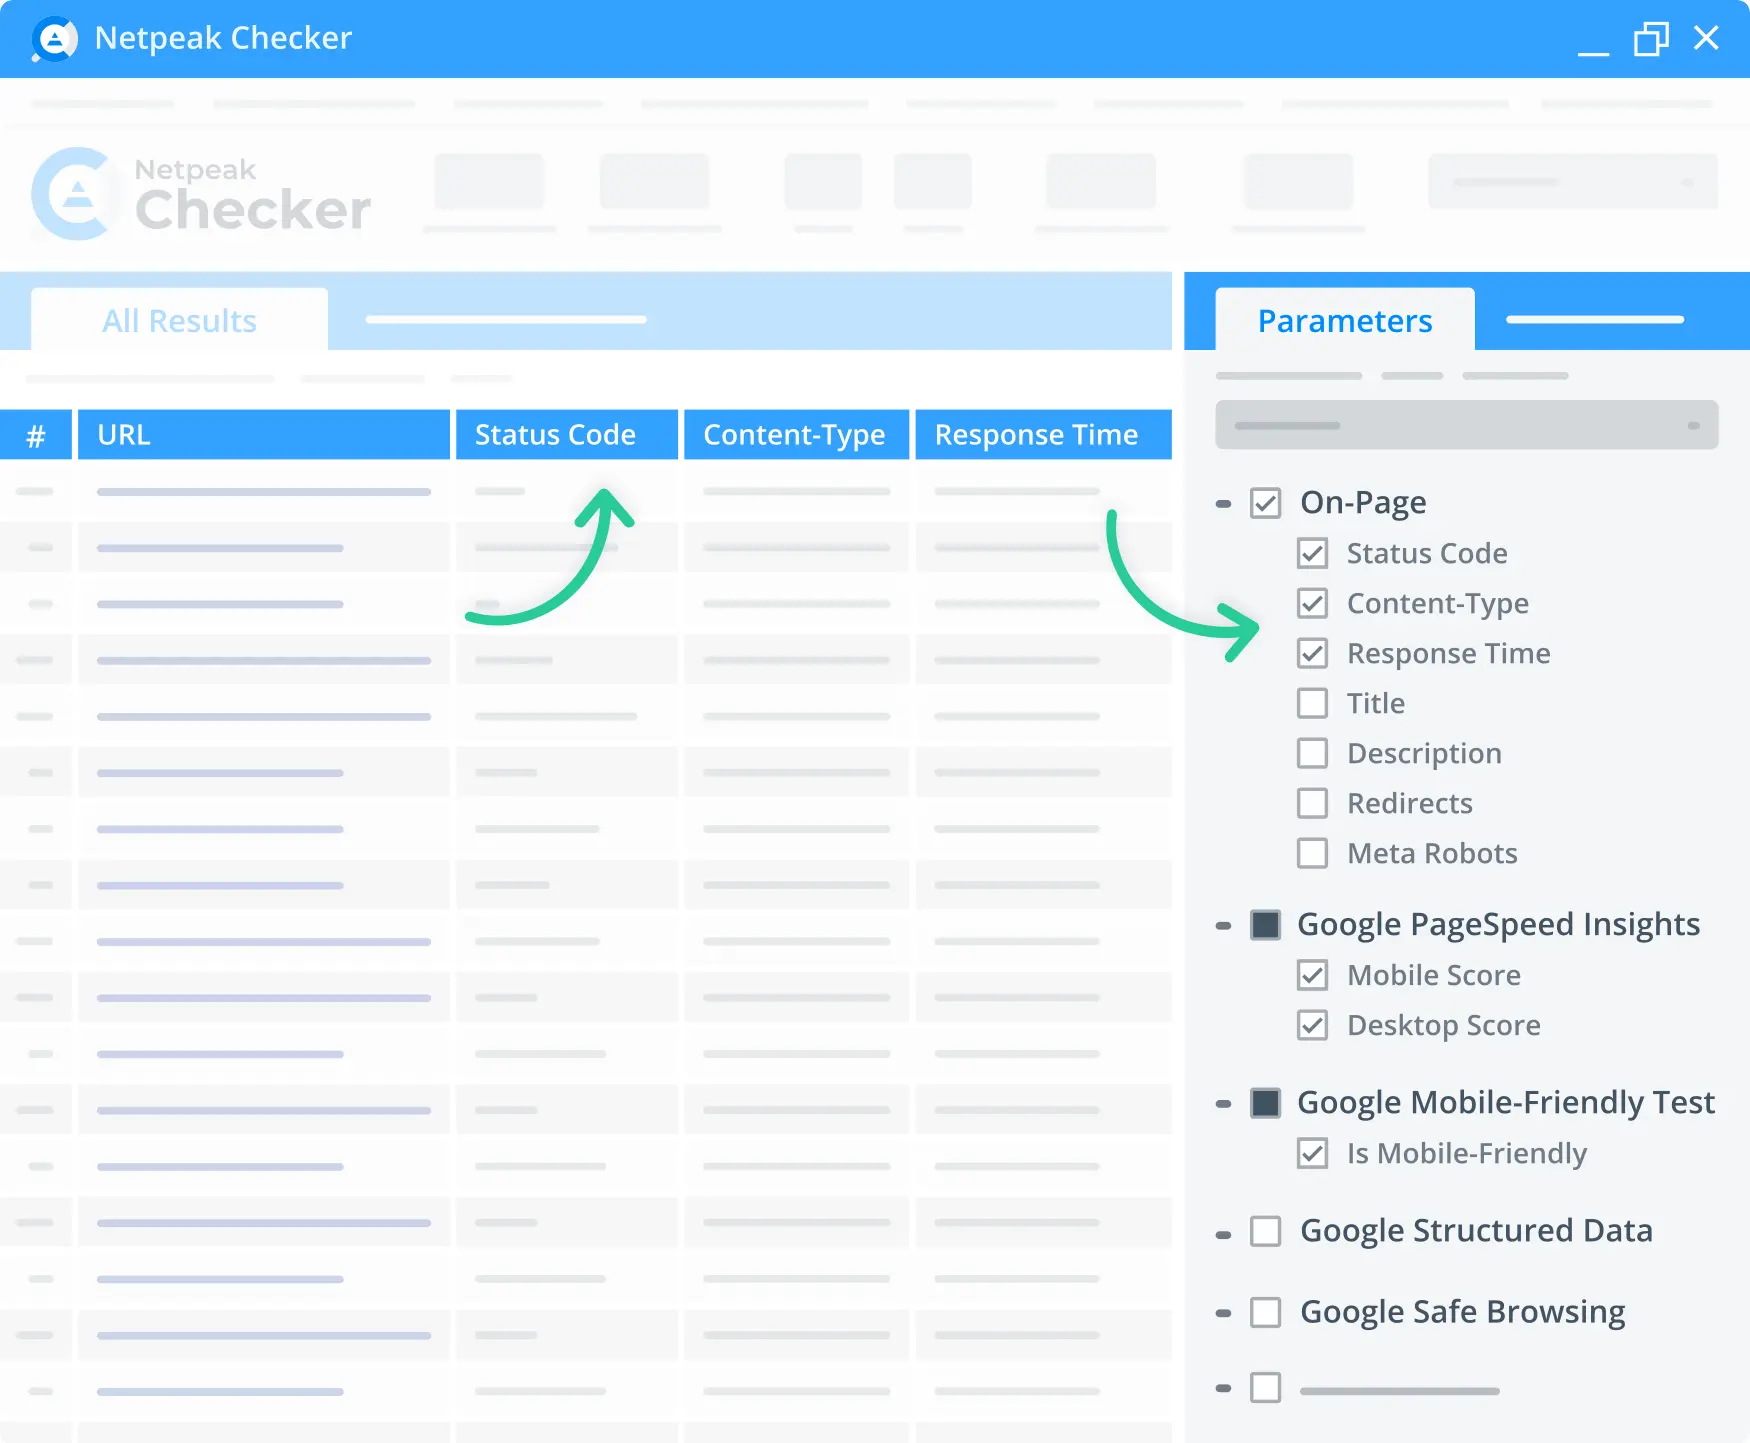The width and height of the screenshot is (1750, 1443).
Task: Collapse the last unlabeled parameter group
Action: (1223, 1388)
